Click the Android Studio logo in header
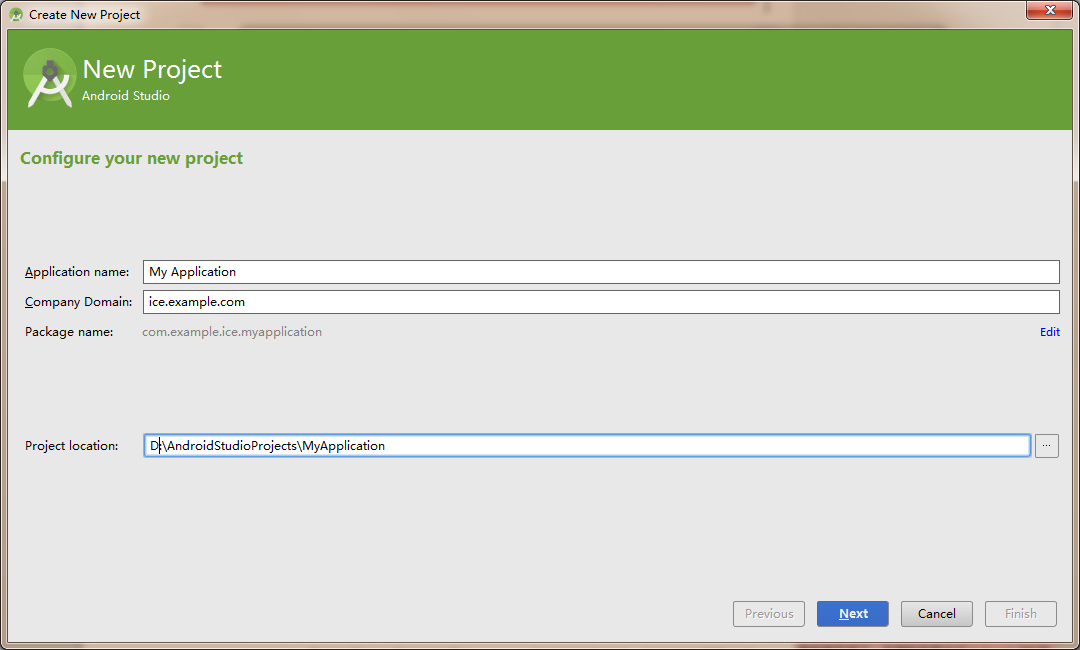This screenshot has height=650, width=1080. [x=49, y=78]
